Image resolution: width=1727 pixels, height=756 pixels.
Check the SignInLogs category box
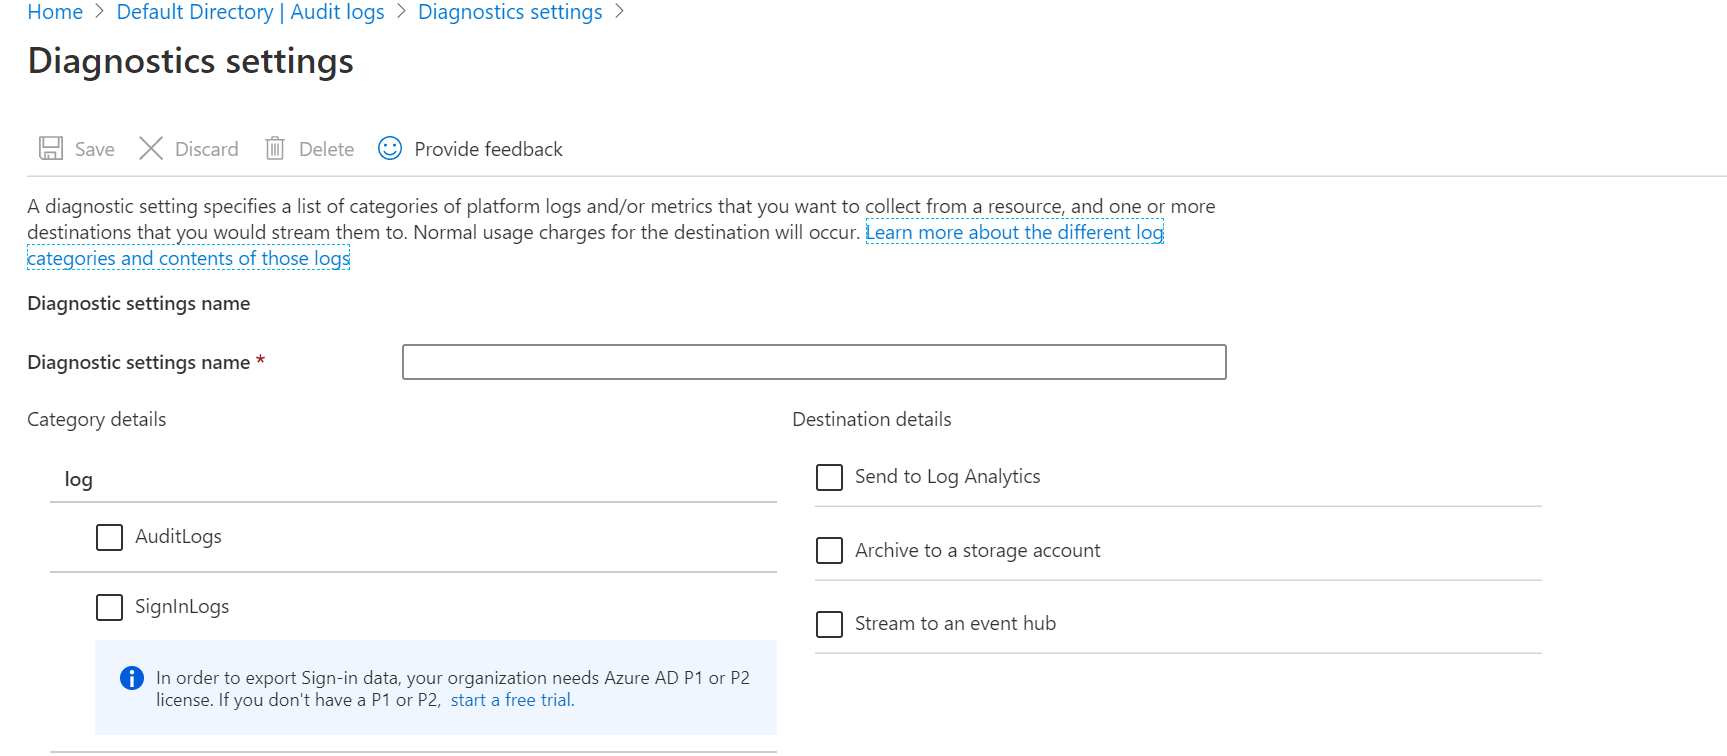click(x=109, y=607)
